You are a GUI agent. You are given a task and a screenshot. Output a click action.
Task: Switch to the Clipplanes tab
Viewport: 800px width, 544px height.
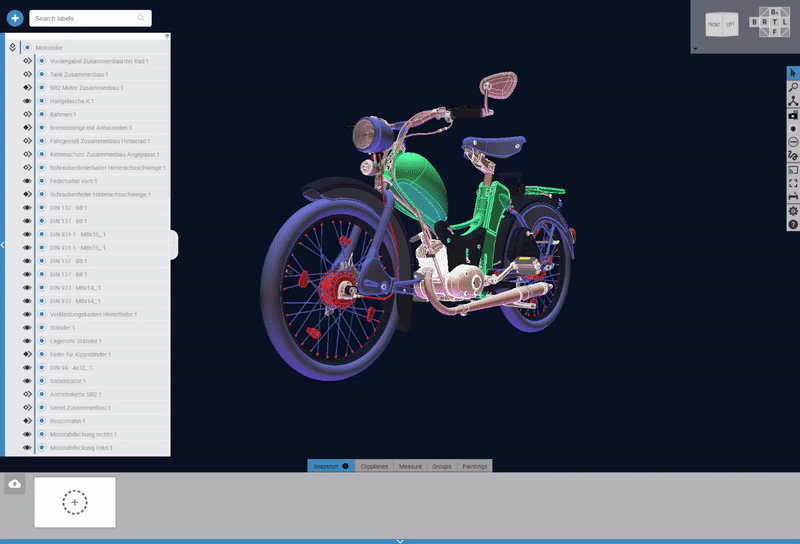374,466
